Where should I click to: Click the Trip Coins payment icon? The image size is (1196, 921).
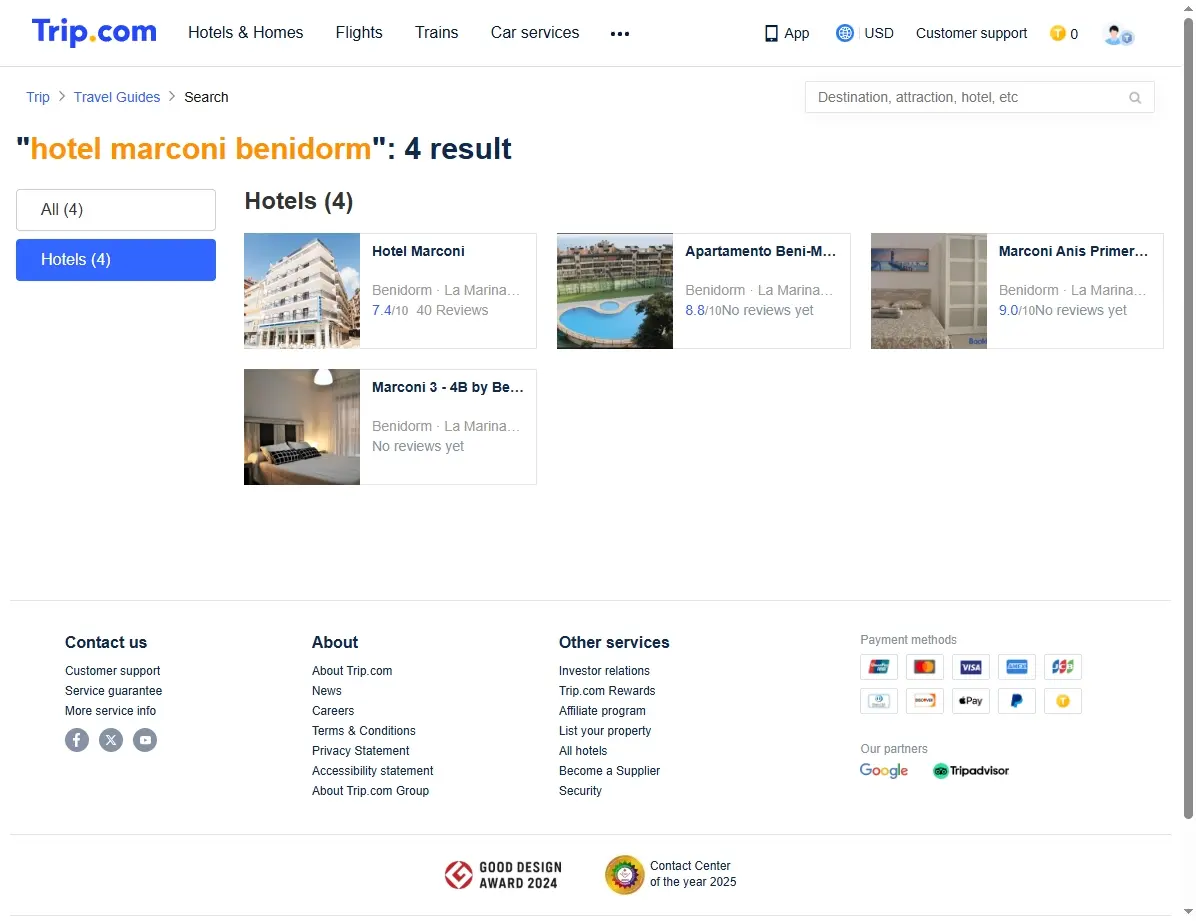[x=1063, y=700]
